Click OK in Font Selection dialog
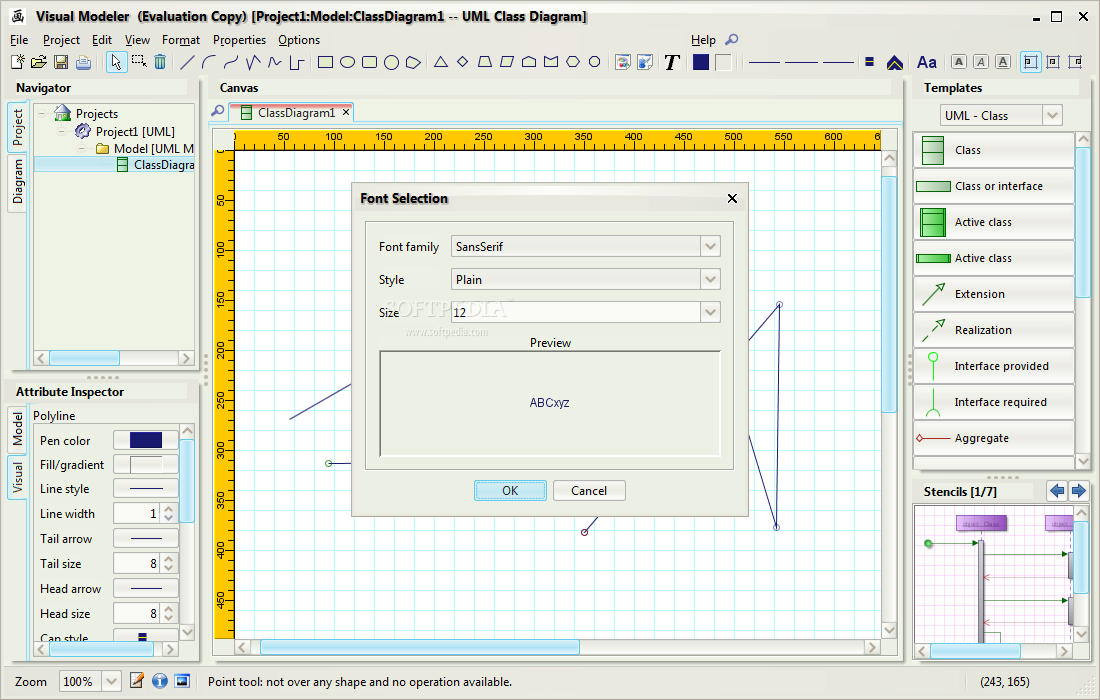Image resolution: width=1100 pixels, height=700 pixels. tap(510, 490)
